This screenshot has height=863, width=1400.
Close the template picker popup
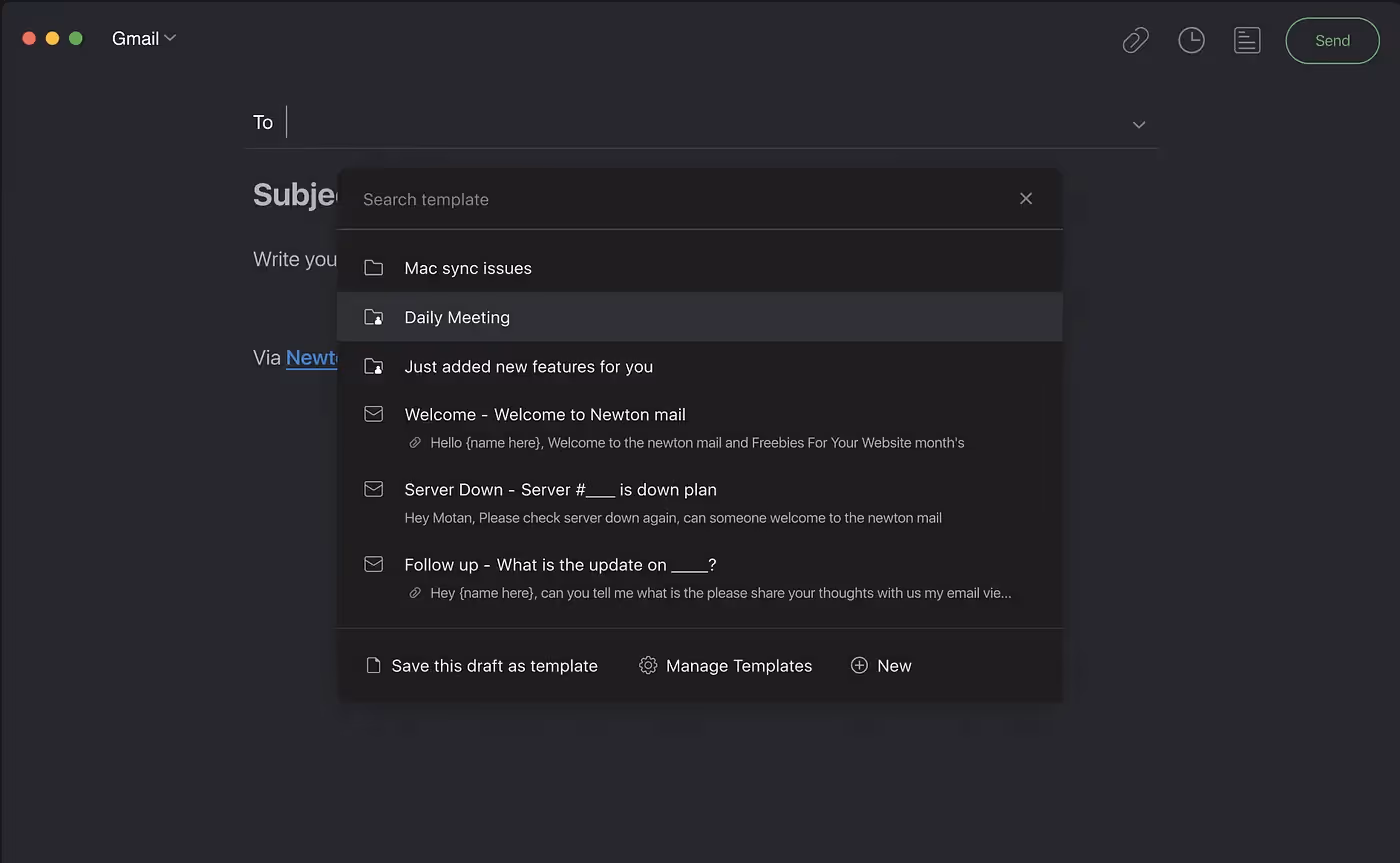pos(1025,198)
